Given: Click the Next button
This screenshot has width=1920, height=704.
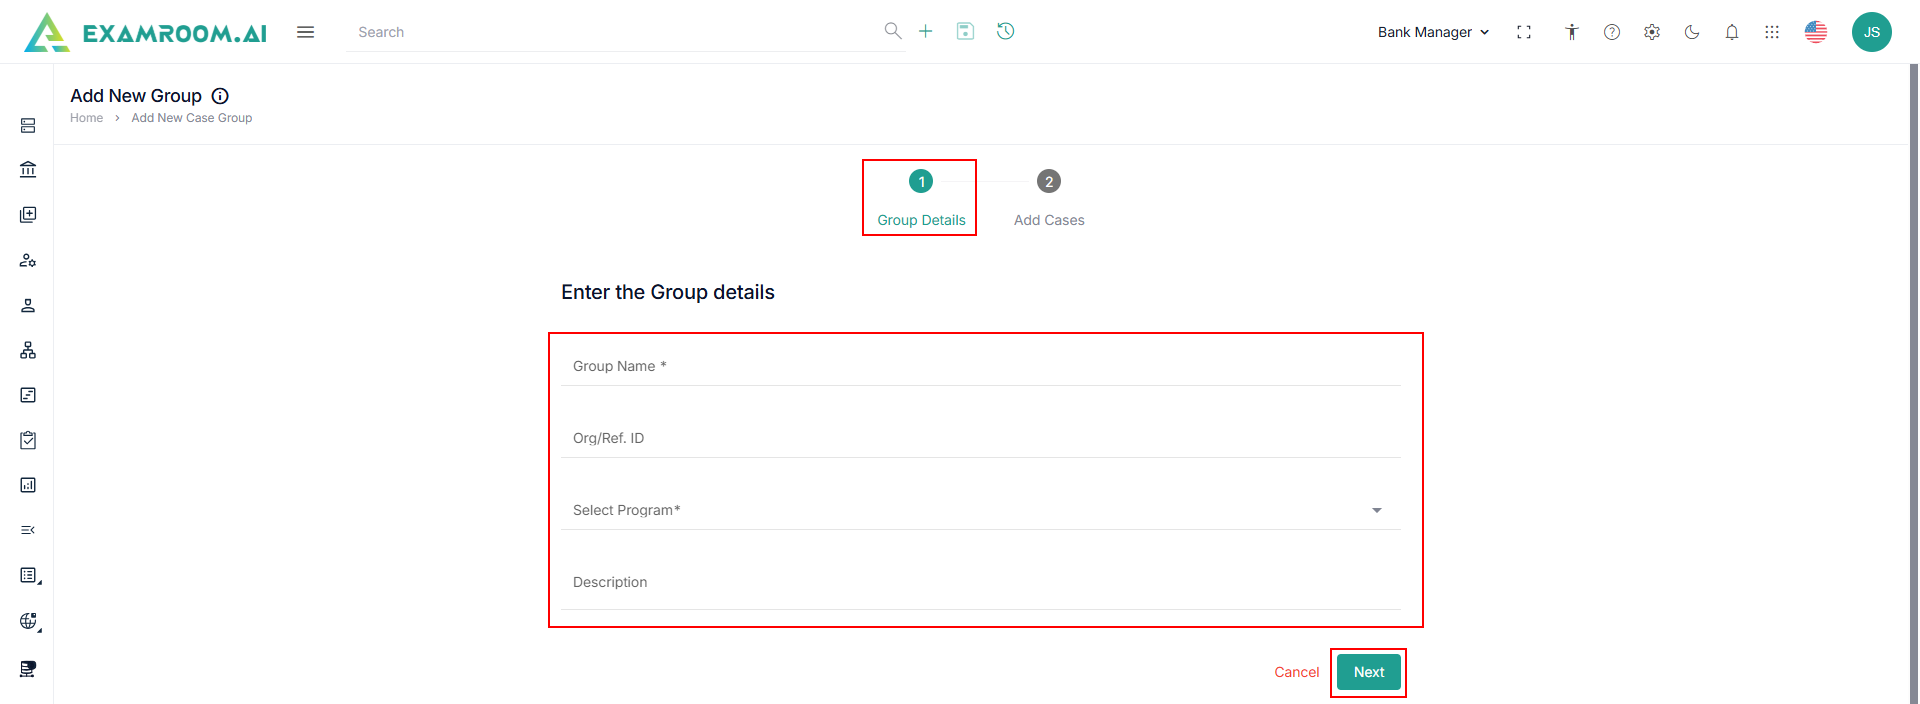Looking at the screenshot, I should (1368, 672).
